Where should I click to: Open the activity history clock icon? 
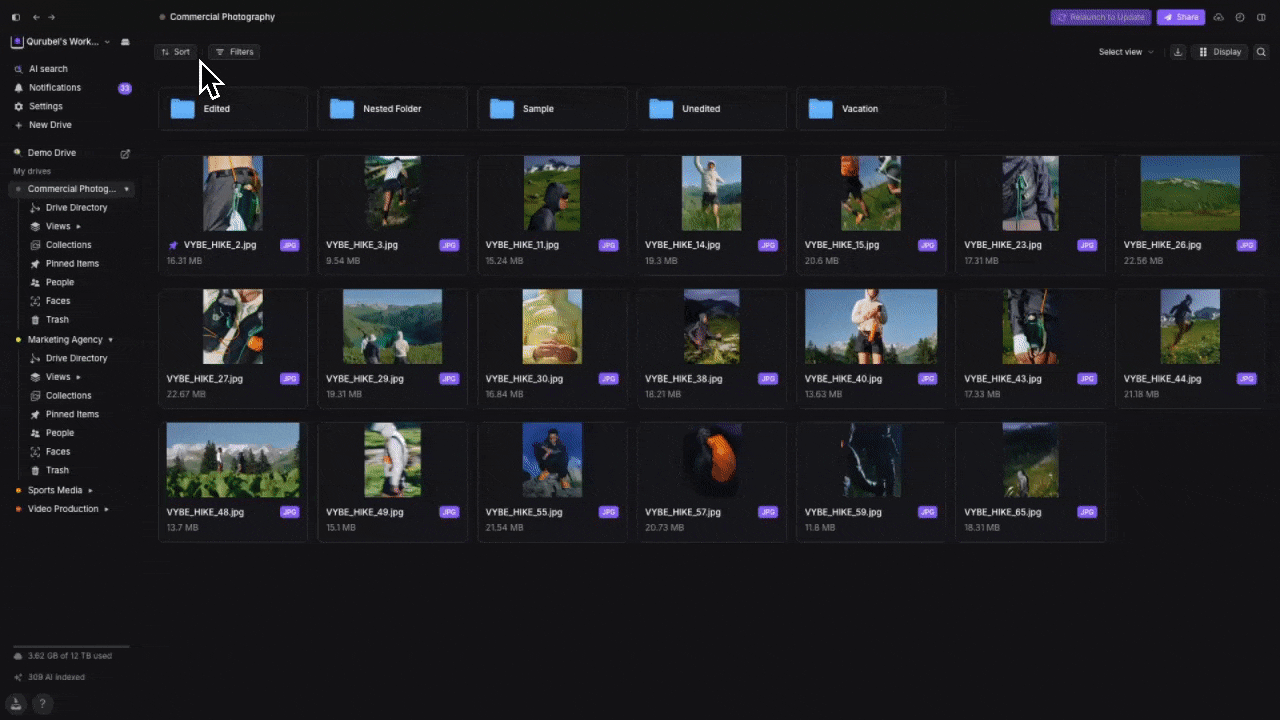[x=1240, y=17]
